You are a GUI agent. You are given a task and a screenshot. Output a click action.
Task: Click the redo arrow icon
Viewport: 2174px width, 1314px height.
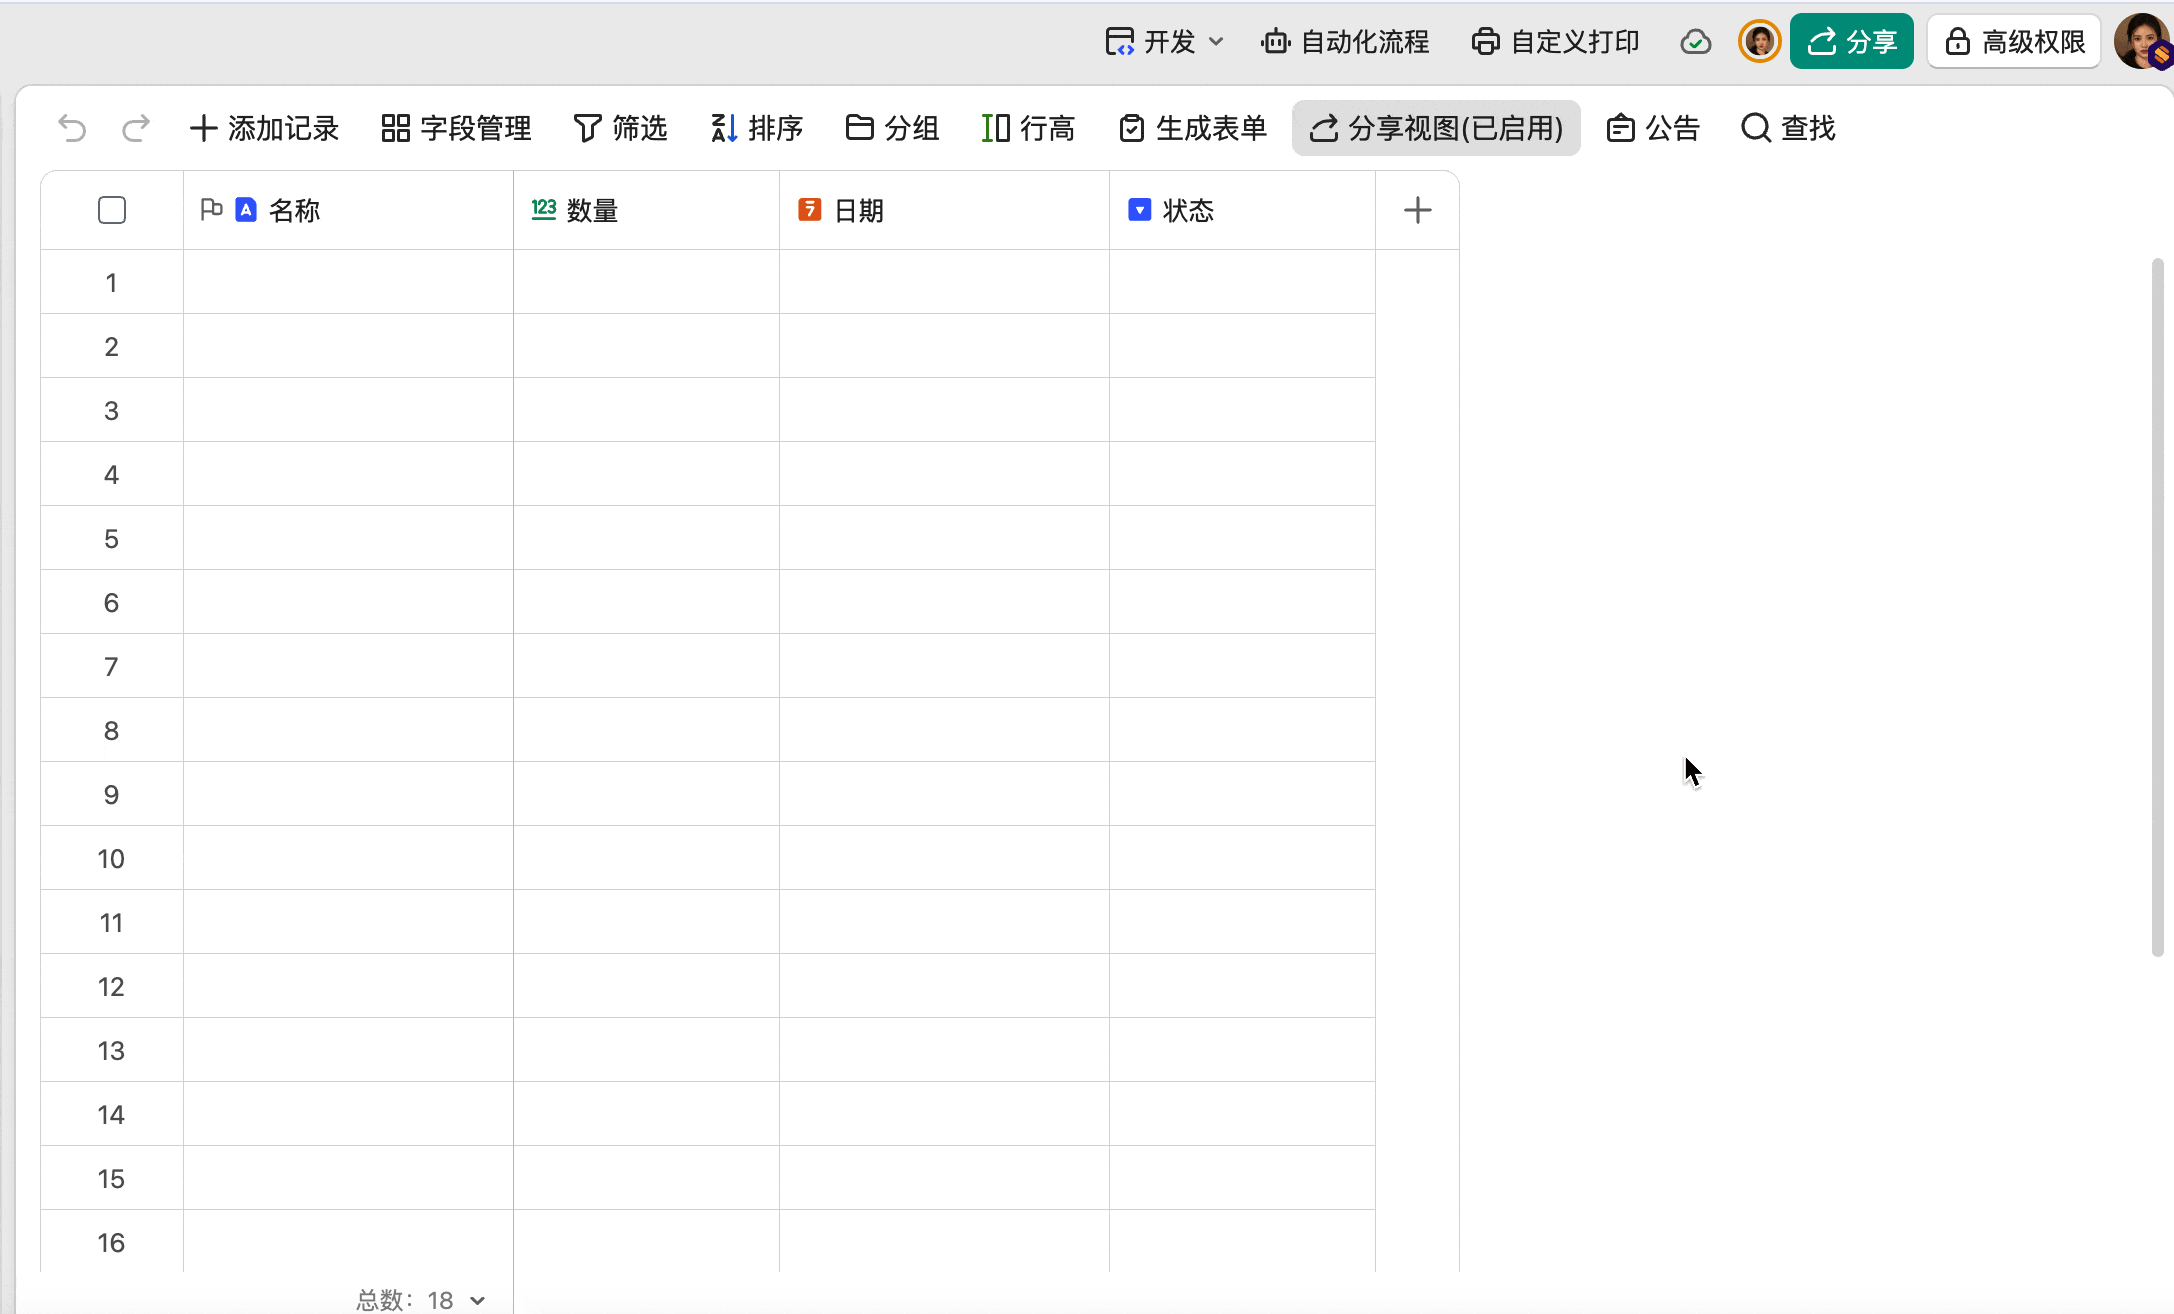click(136, 128)
